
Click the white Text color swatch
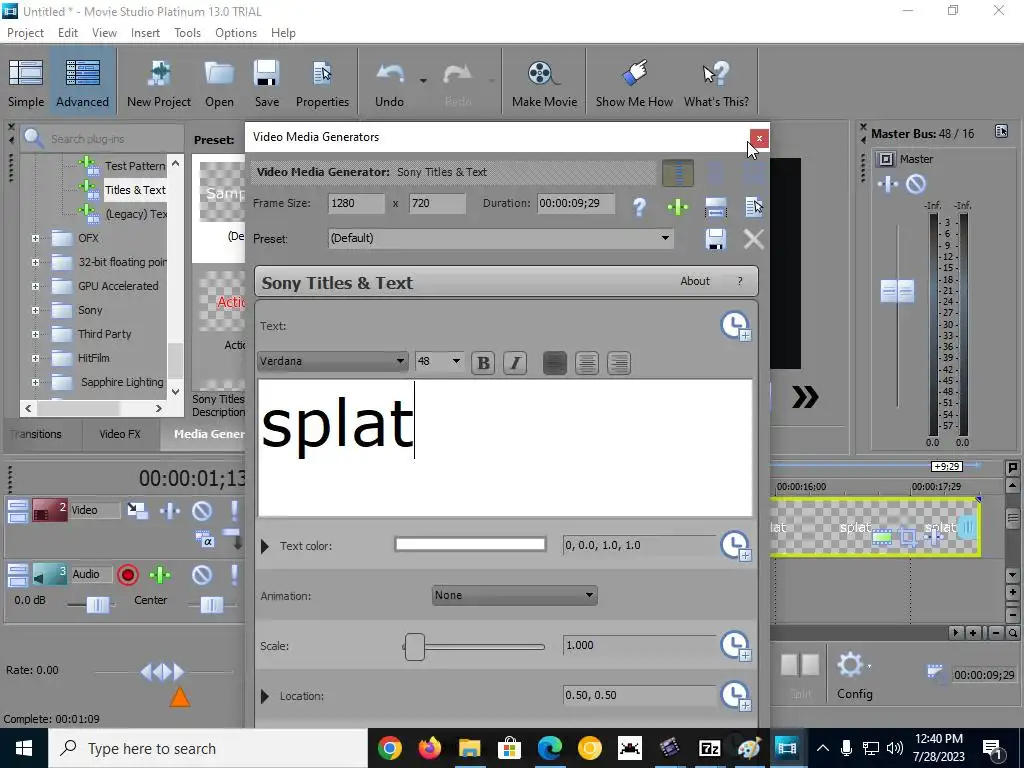pyautogui.click(x=470, y=545)
